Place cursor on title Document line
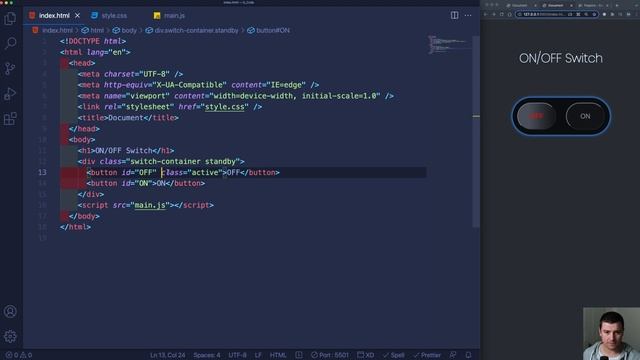 pyautogui.click(x=128, y=118)
